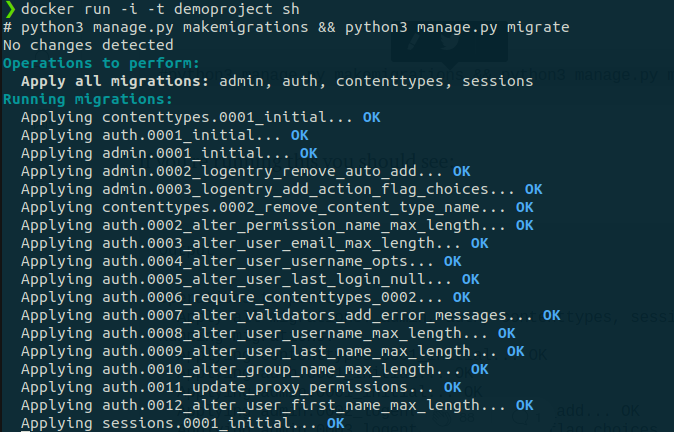Click the admin.0002_logentry_remove_auto_add line

coord(245,172)
